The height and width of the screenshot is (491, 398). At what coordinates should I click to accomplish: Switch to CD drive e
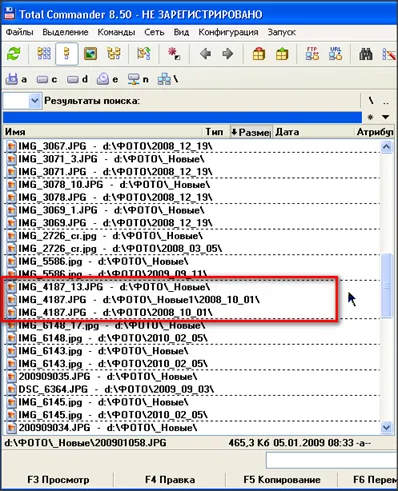(107, 79)
